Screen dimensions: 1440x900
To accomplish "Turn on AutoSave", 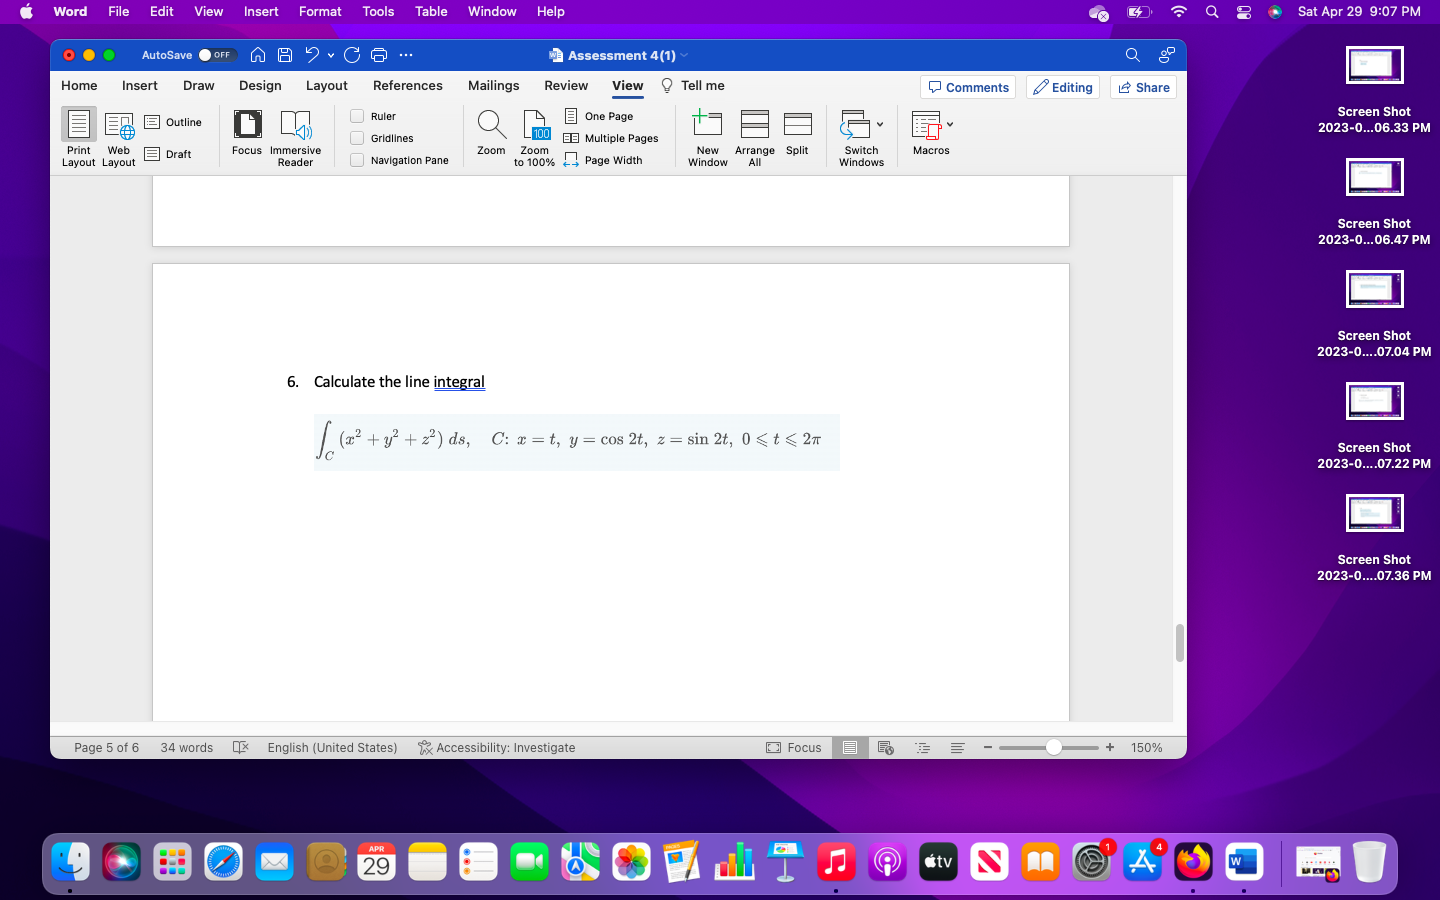I will point(218,55).
